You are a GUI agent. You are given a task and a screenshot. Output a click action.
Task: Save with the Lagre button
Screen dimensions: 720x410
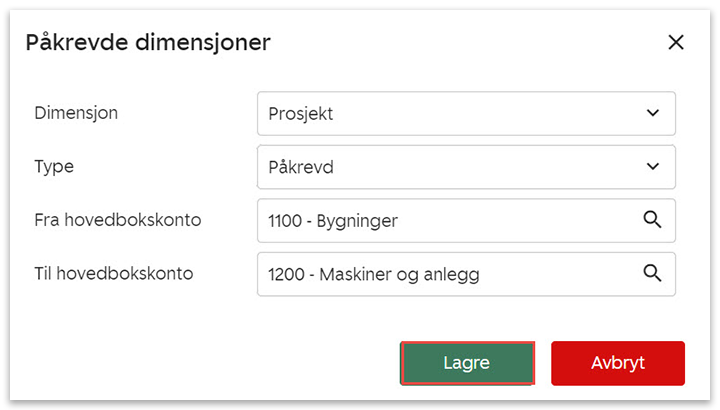(467, 363)
